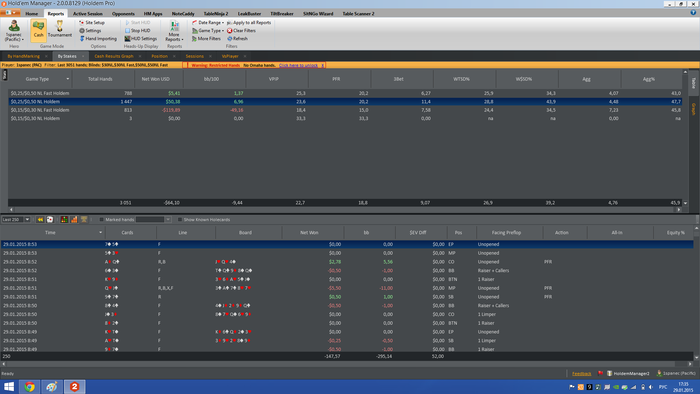Open Cash Results Graph report tab
The height and width of the screenshot is (394, 700).
coord(114,56)
